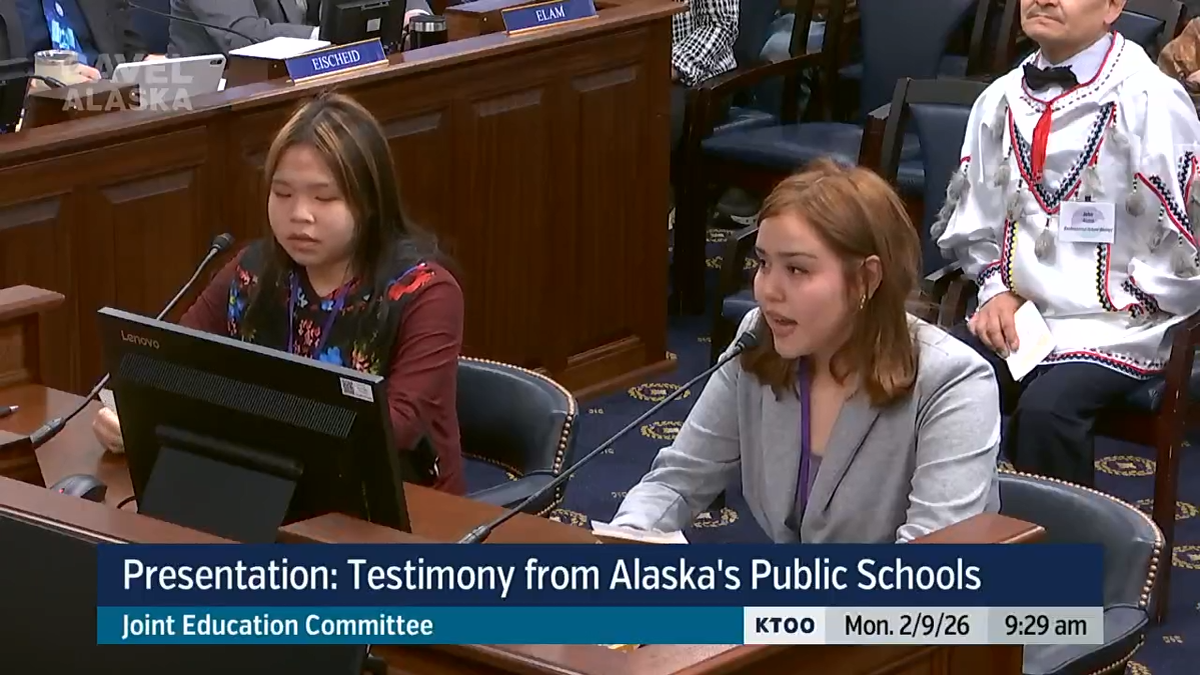
Task: Click the black bow tie on the seated man
Action: (1049, 76)
